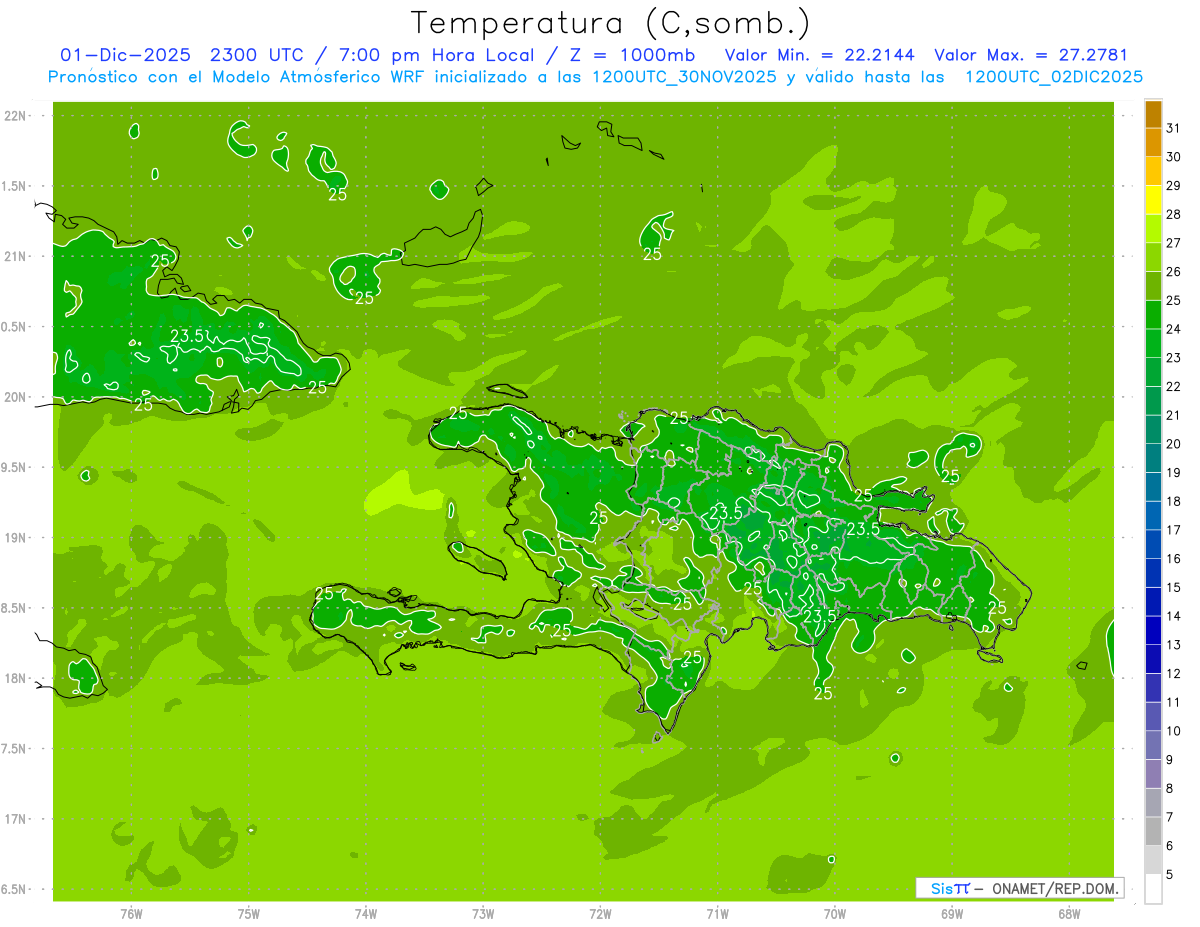
Task: Click the '12' value on the color scale
Action: tap(1173, 673)
